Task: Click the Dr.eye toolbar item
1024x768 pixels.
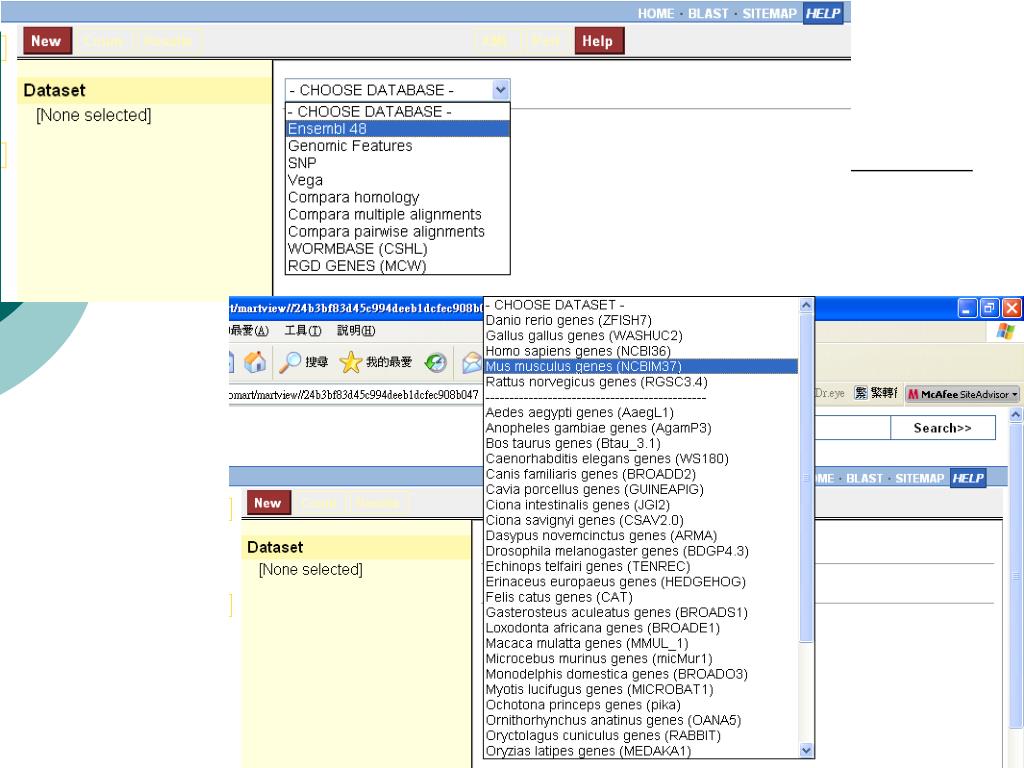Action: (x=829, y=393)
